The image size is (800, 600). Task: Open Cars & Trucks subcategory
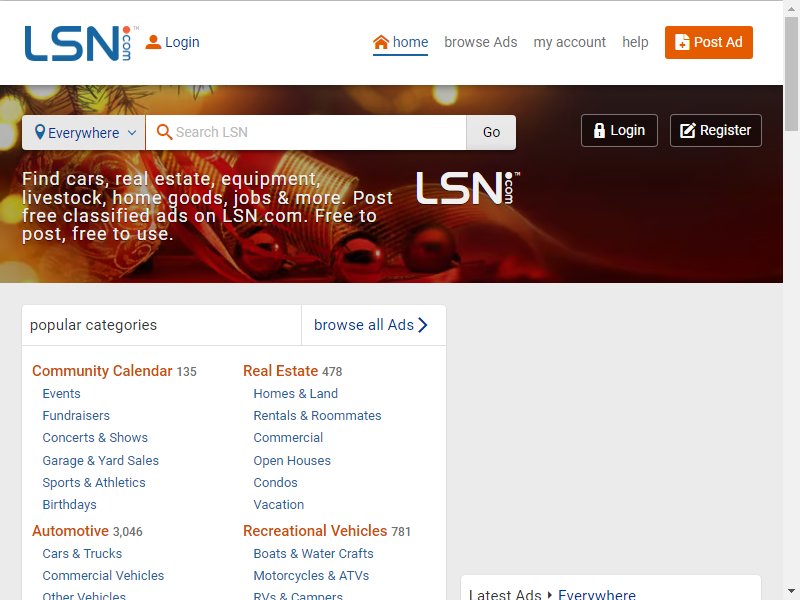82,554
